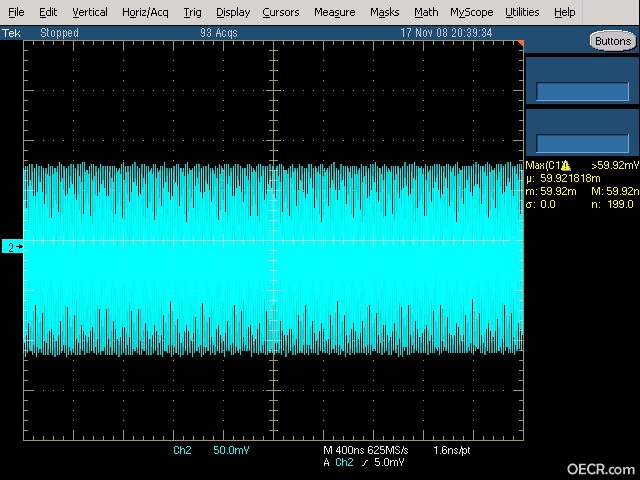
Task: Click the lower blank control field
Action: tap(582, 144)
